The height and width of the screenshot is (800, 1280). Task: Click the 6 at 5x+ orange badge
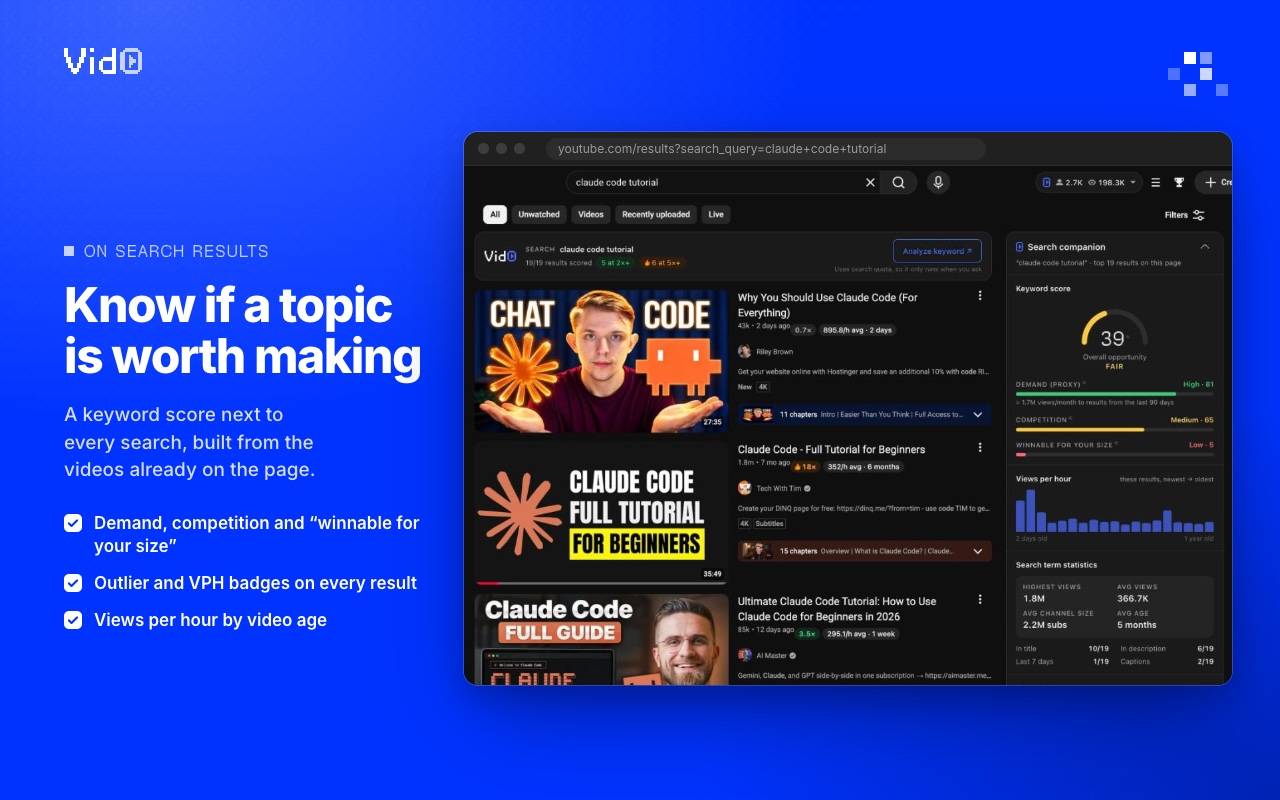[x=662, y=263]
